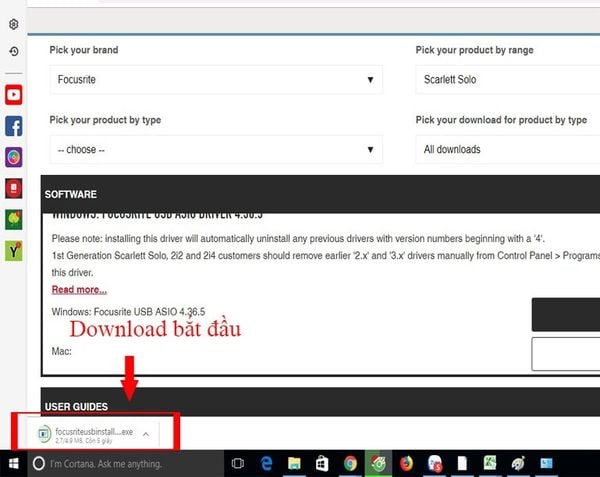Open the Windows Start menu

click(14, 464)
